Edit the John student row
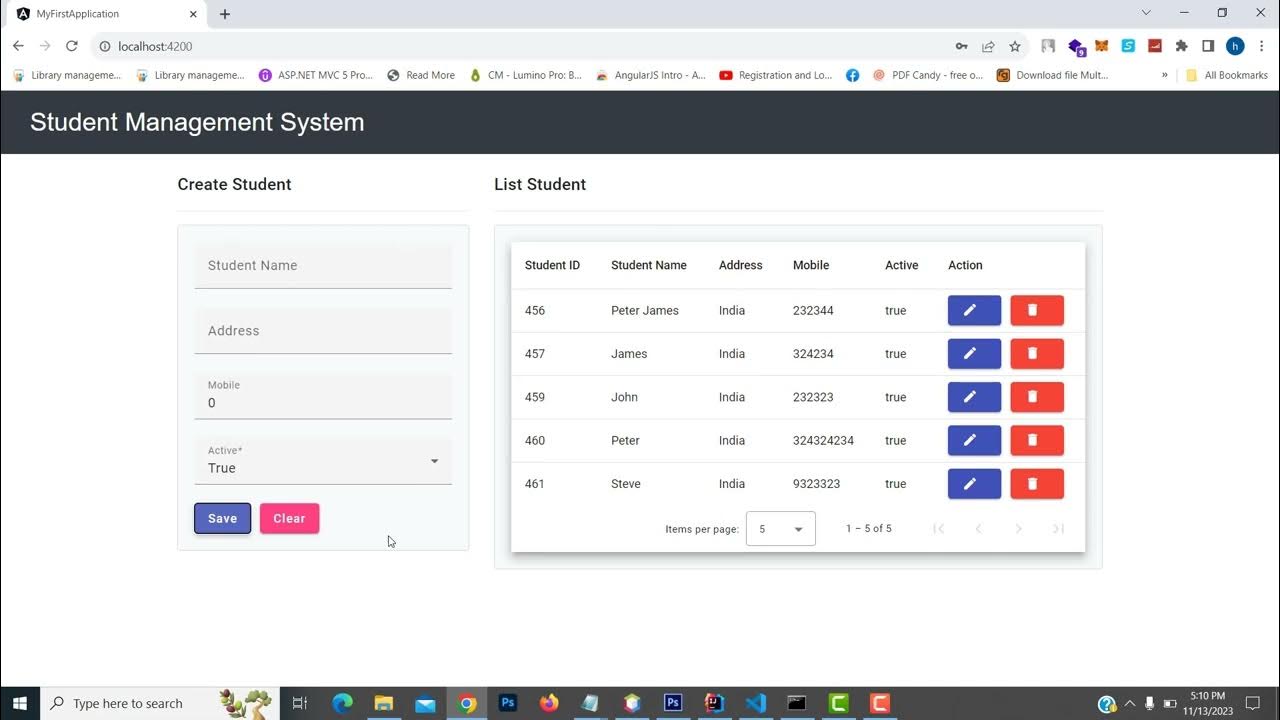The width and height of the screenshot is (1280, 720). pos(974,397)
